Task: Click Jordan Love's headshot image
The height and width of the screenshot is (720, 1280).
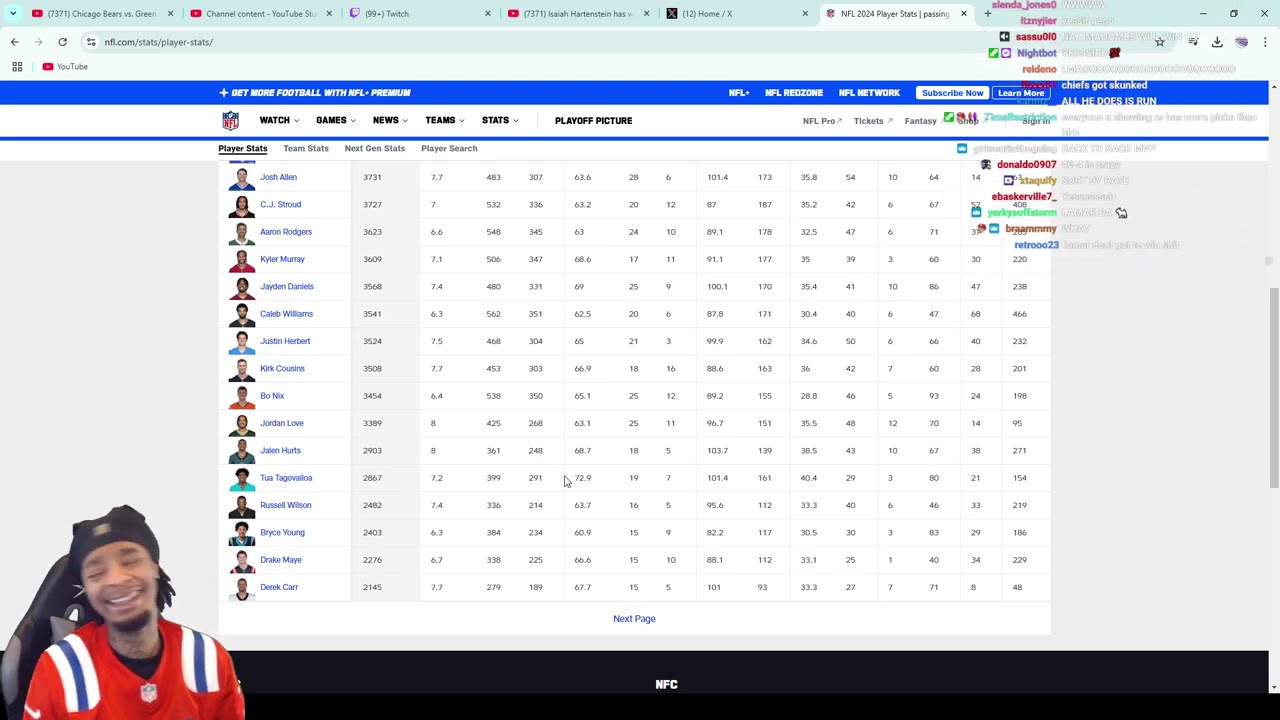Action: 242,423
